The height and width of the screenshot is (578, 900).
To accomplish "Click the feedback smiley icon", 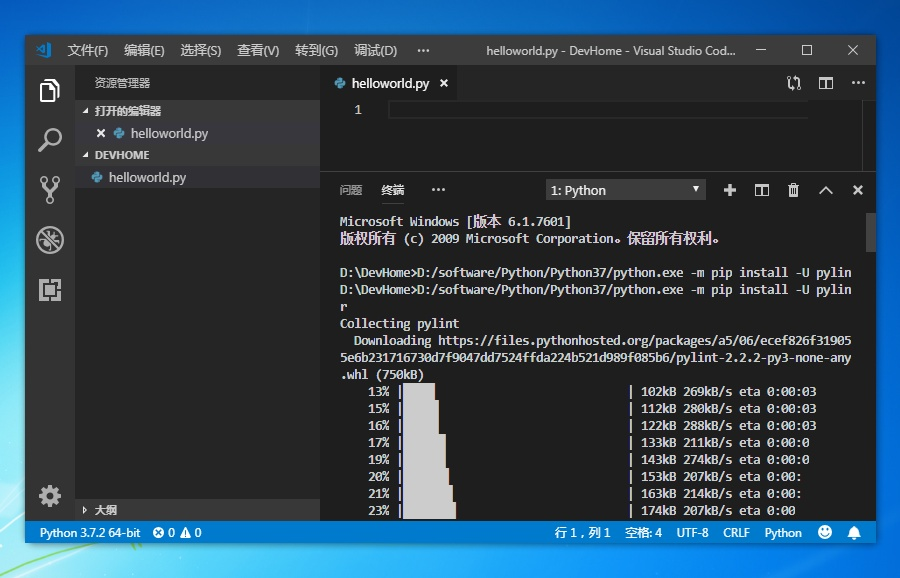I will [x=825, y=532].
